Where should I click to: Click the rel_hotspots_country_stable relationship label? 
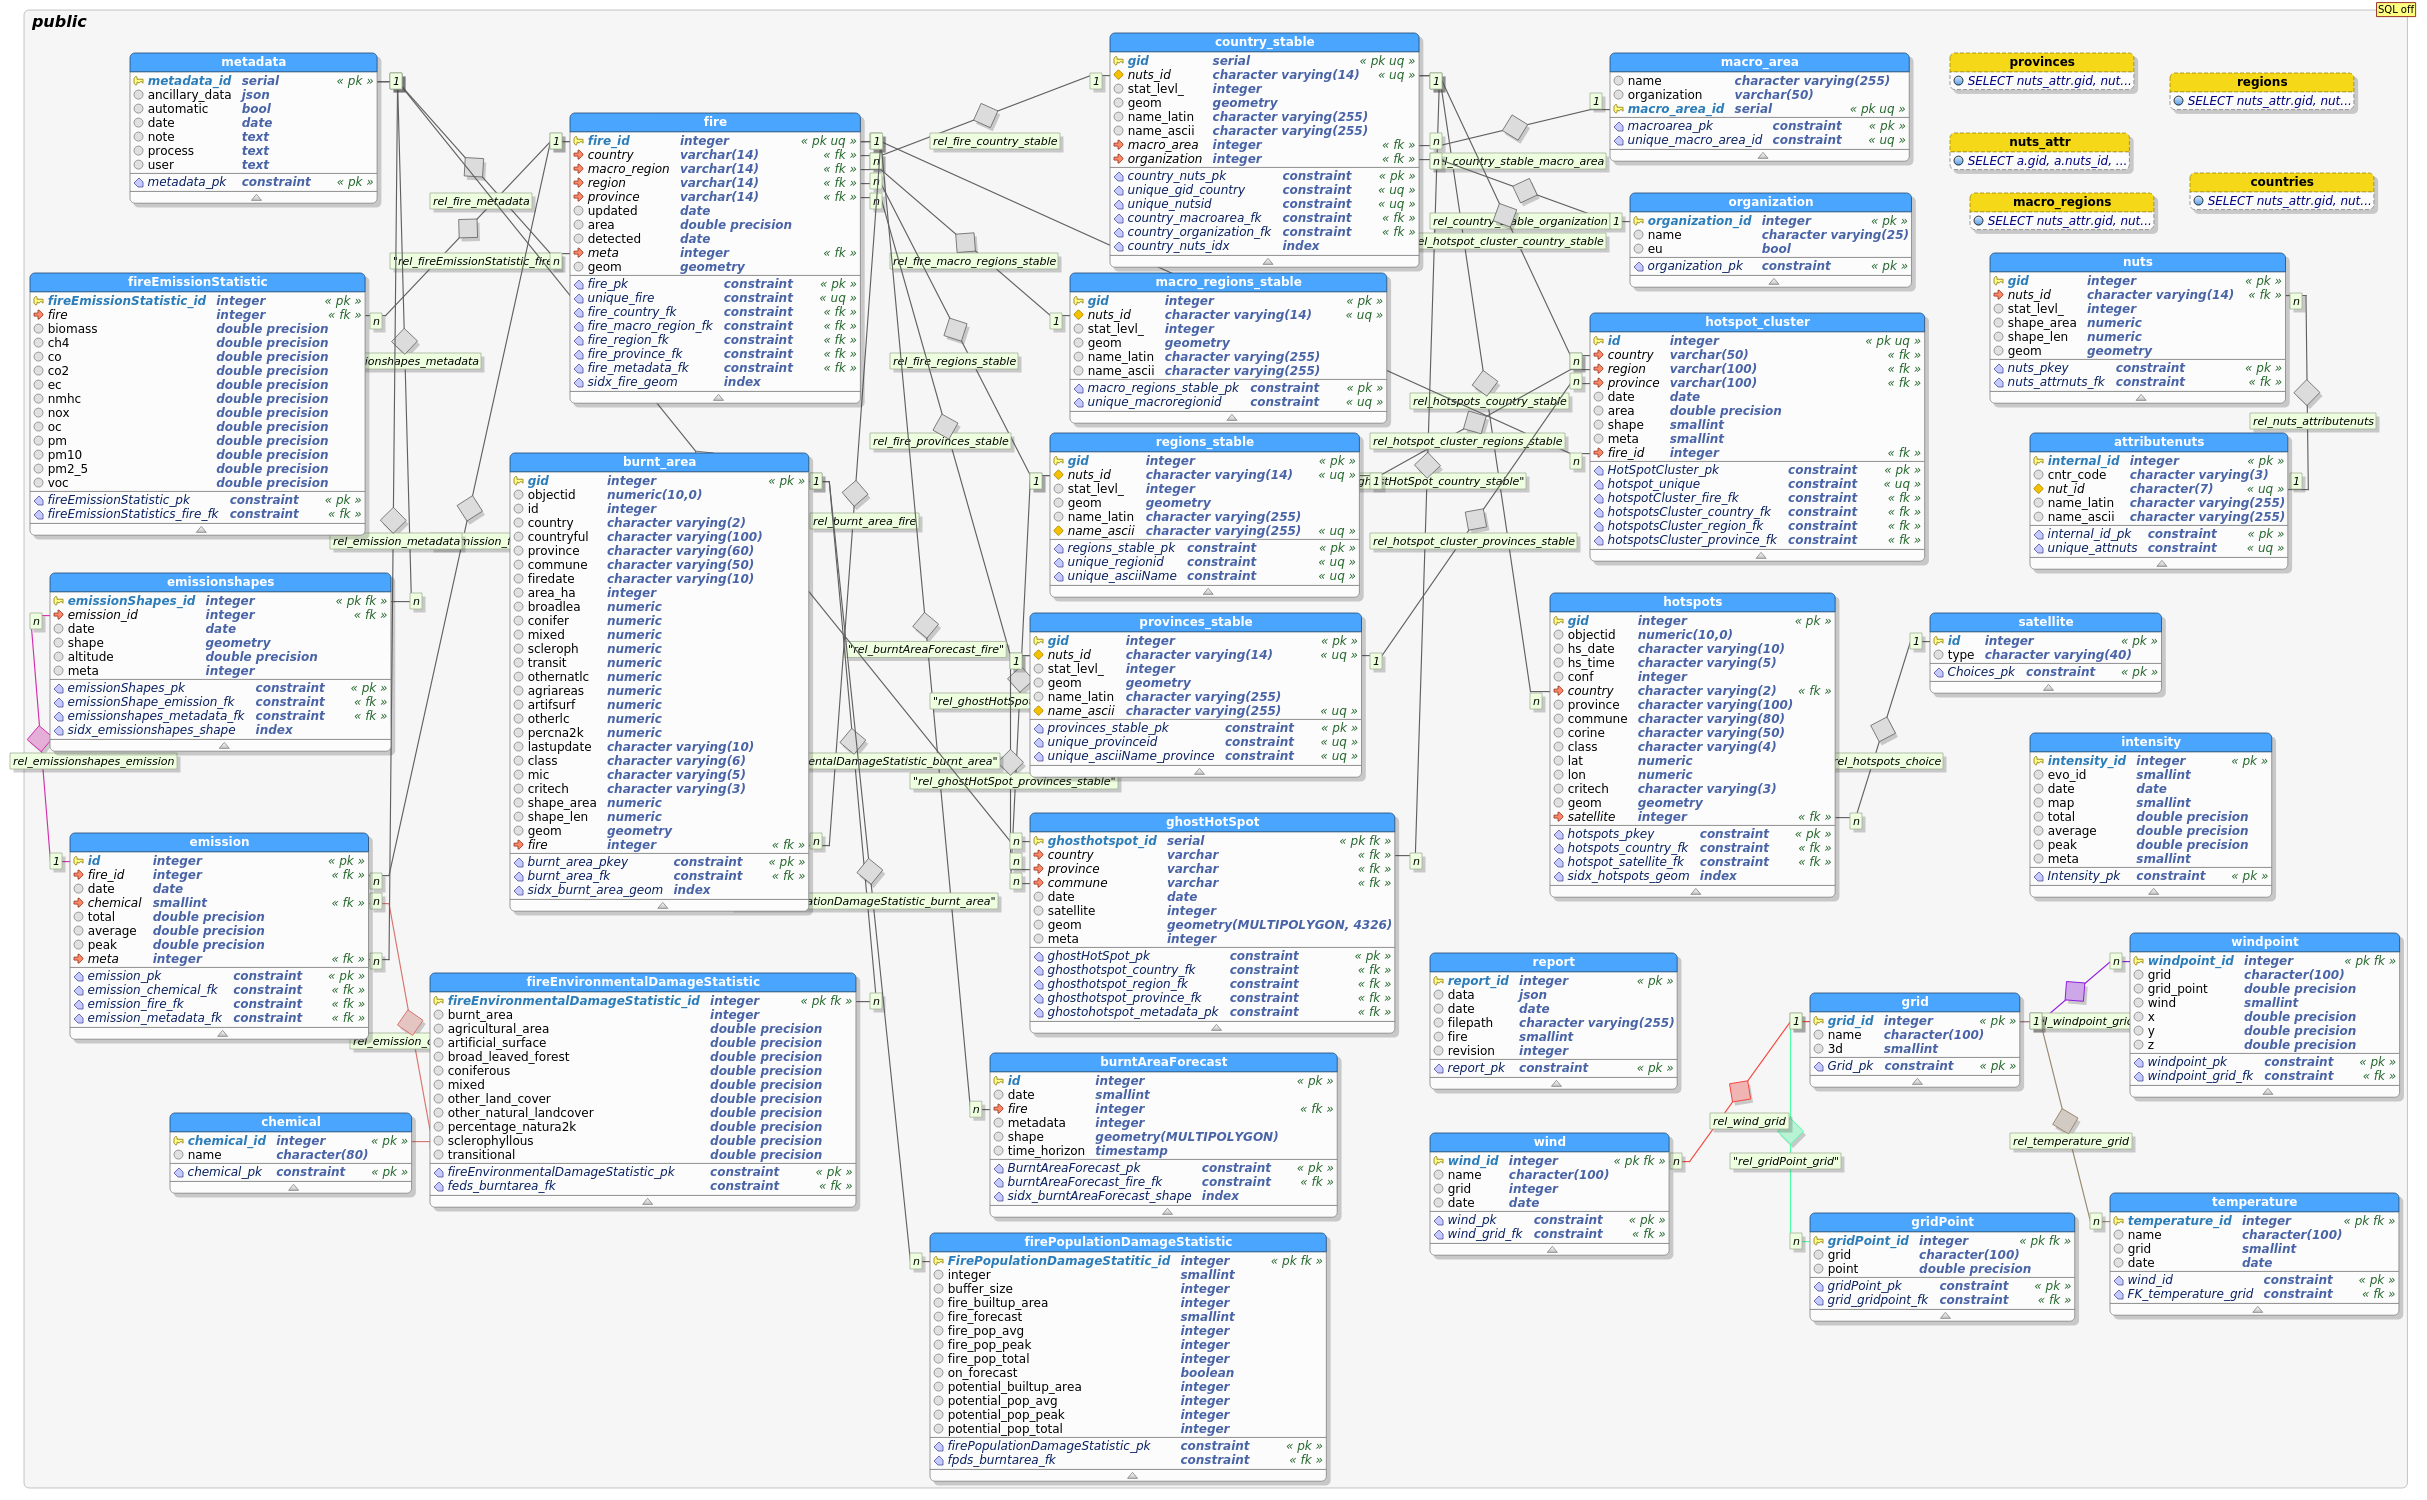tap(1489, 401)
